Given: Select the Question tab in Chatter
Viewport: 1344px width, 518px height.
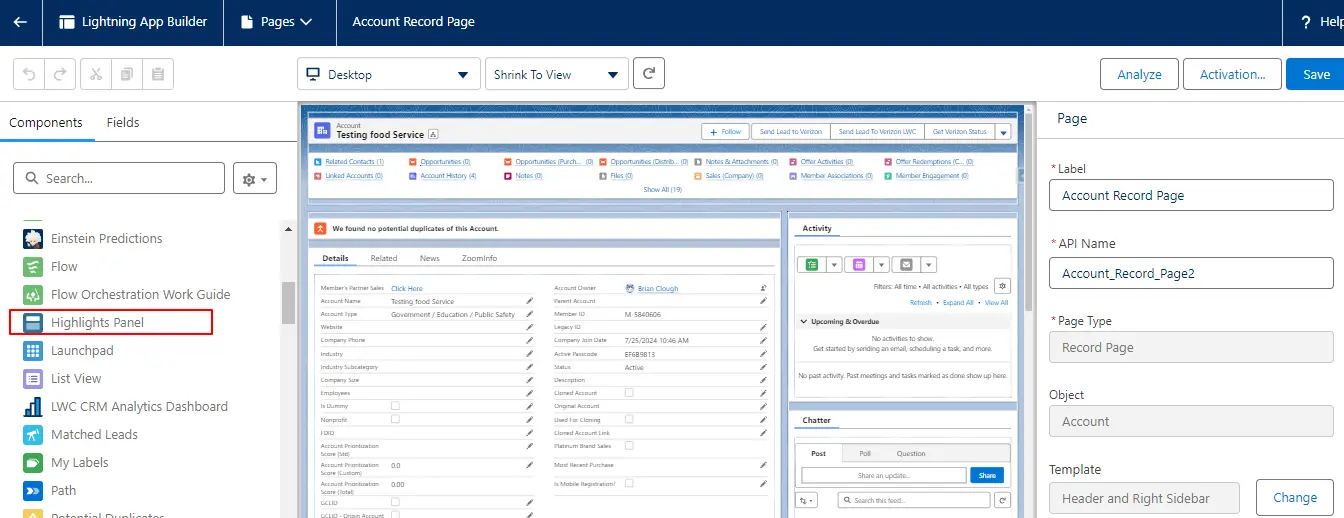Looking at the screenshot, I should [911, 453].
